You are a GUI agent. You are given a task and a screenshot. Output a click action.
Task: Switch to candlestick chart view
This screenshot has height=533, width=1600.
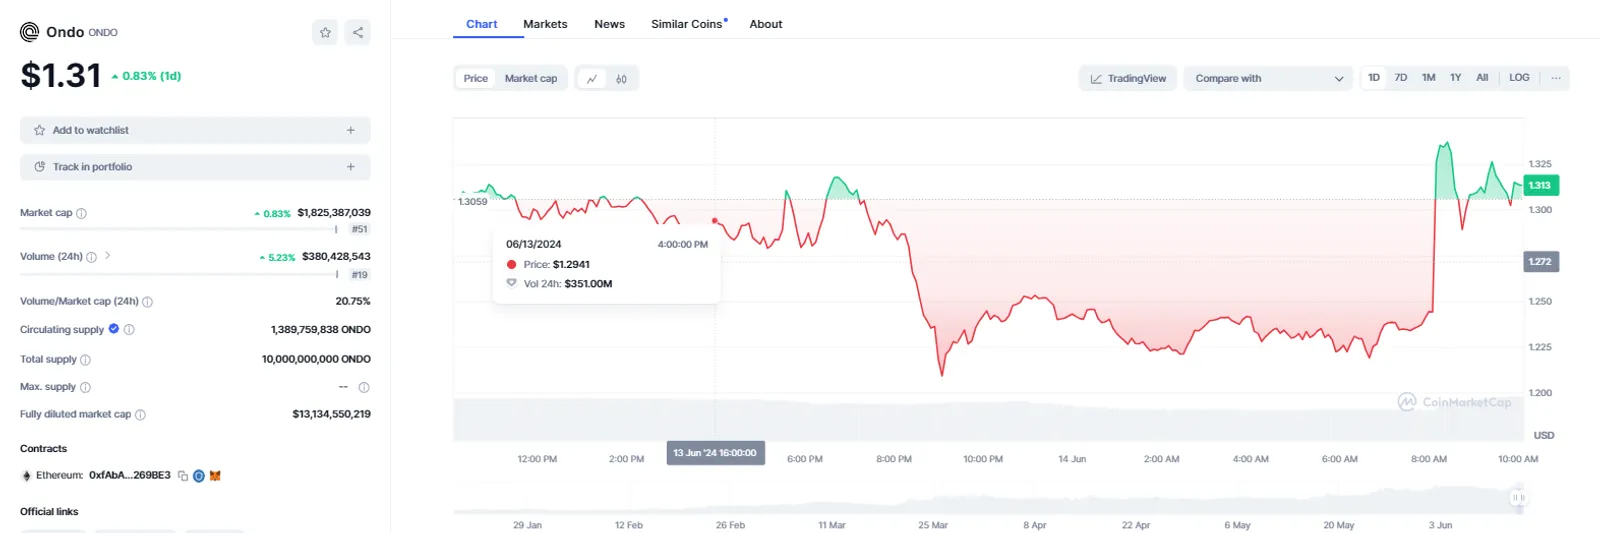coord(621,78)
